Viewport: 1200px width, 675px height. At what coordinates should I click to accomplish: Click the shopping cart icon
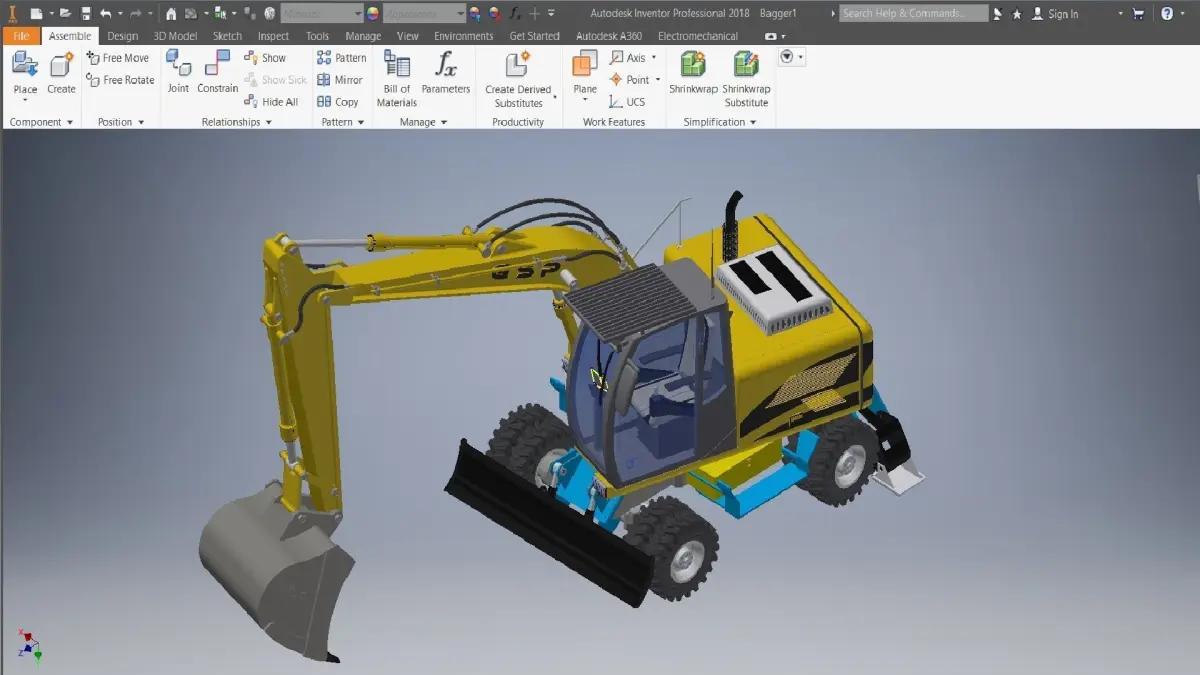coord(1138,14)
